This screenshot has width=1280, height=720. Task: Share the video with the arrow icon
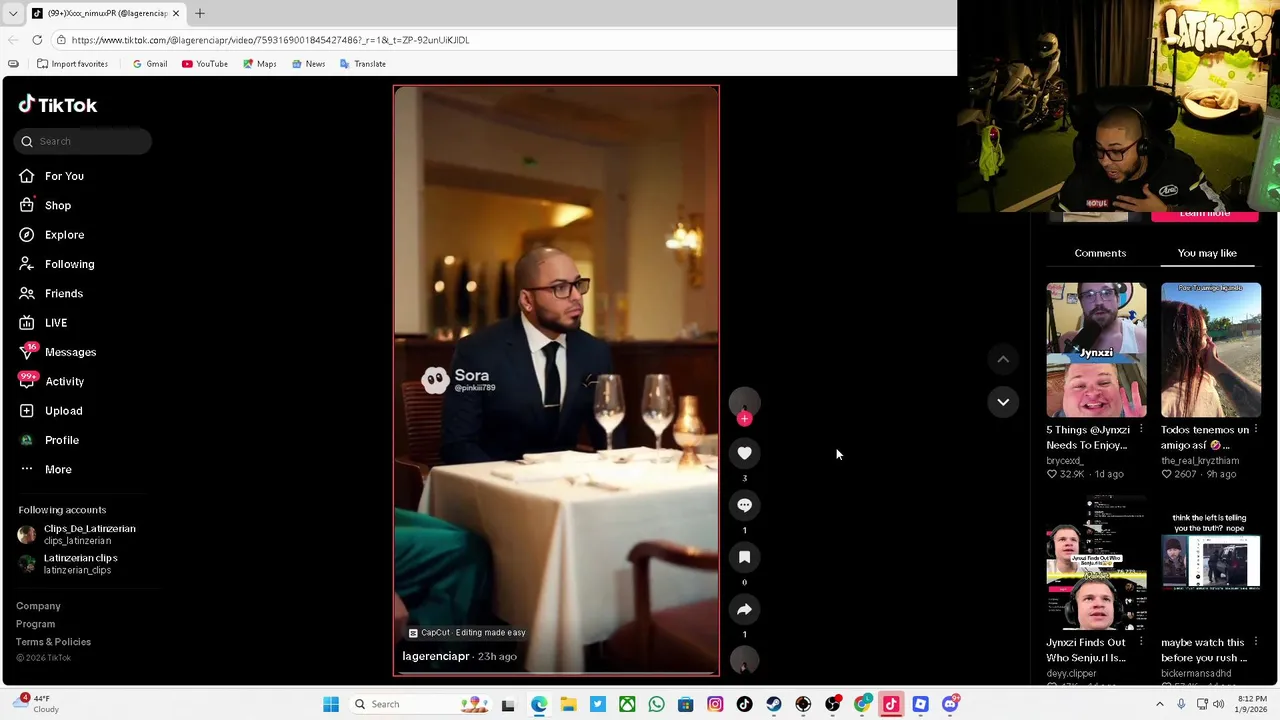click(x=744, y=609)
